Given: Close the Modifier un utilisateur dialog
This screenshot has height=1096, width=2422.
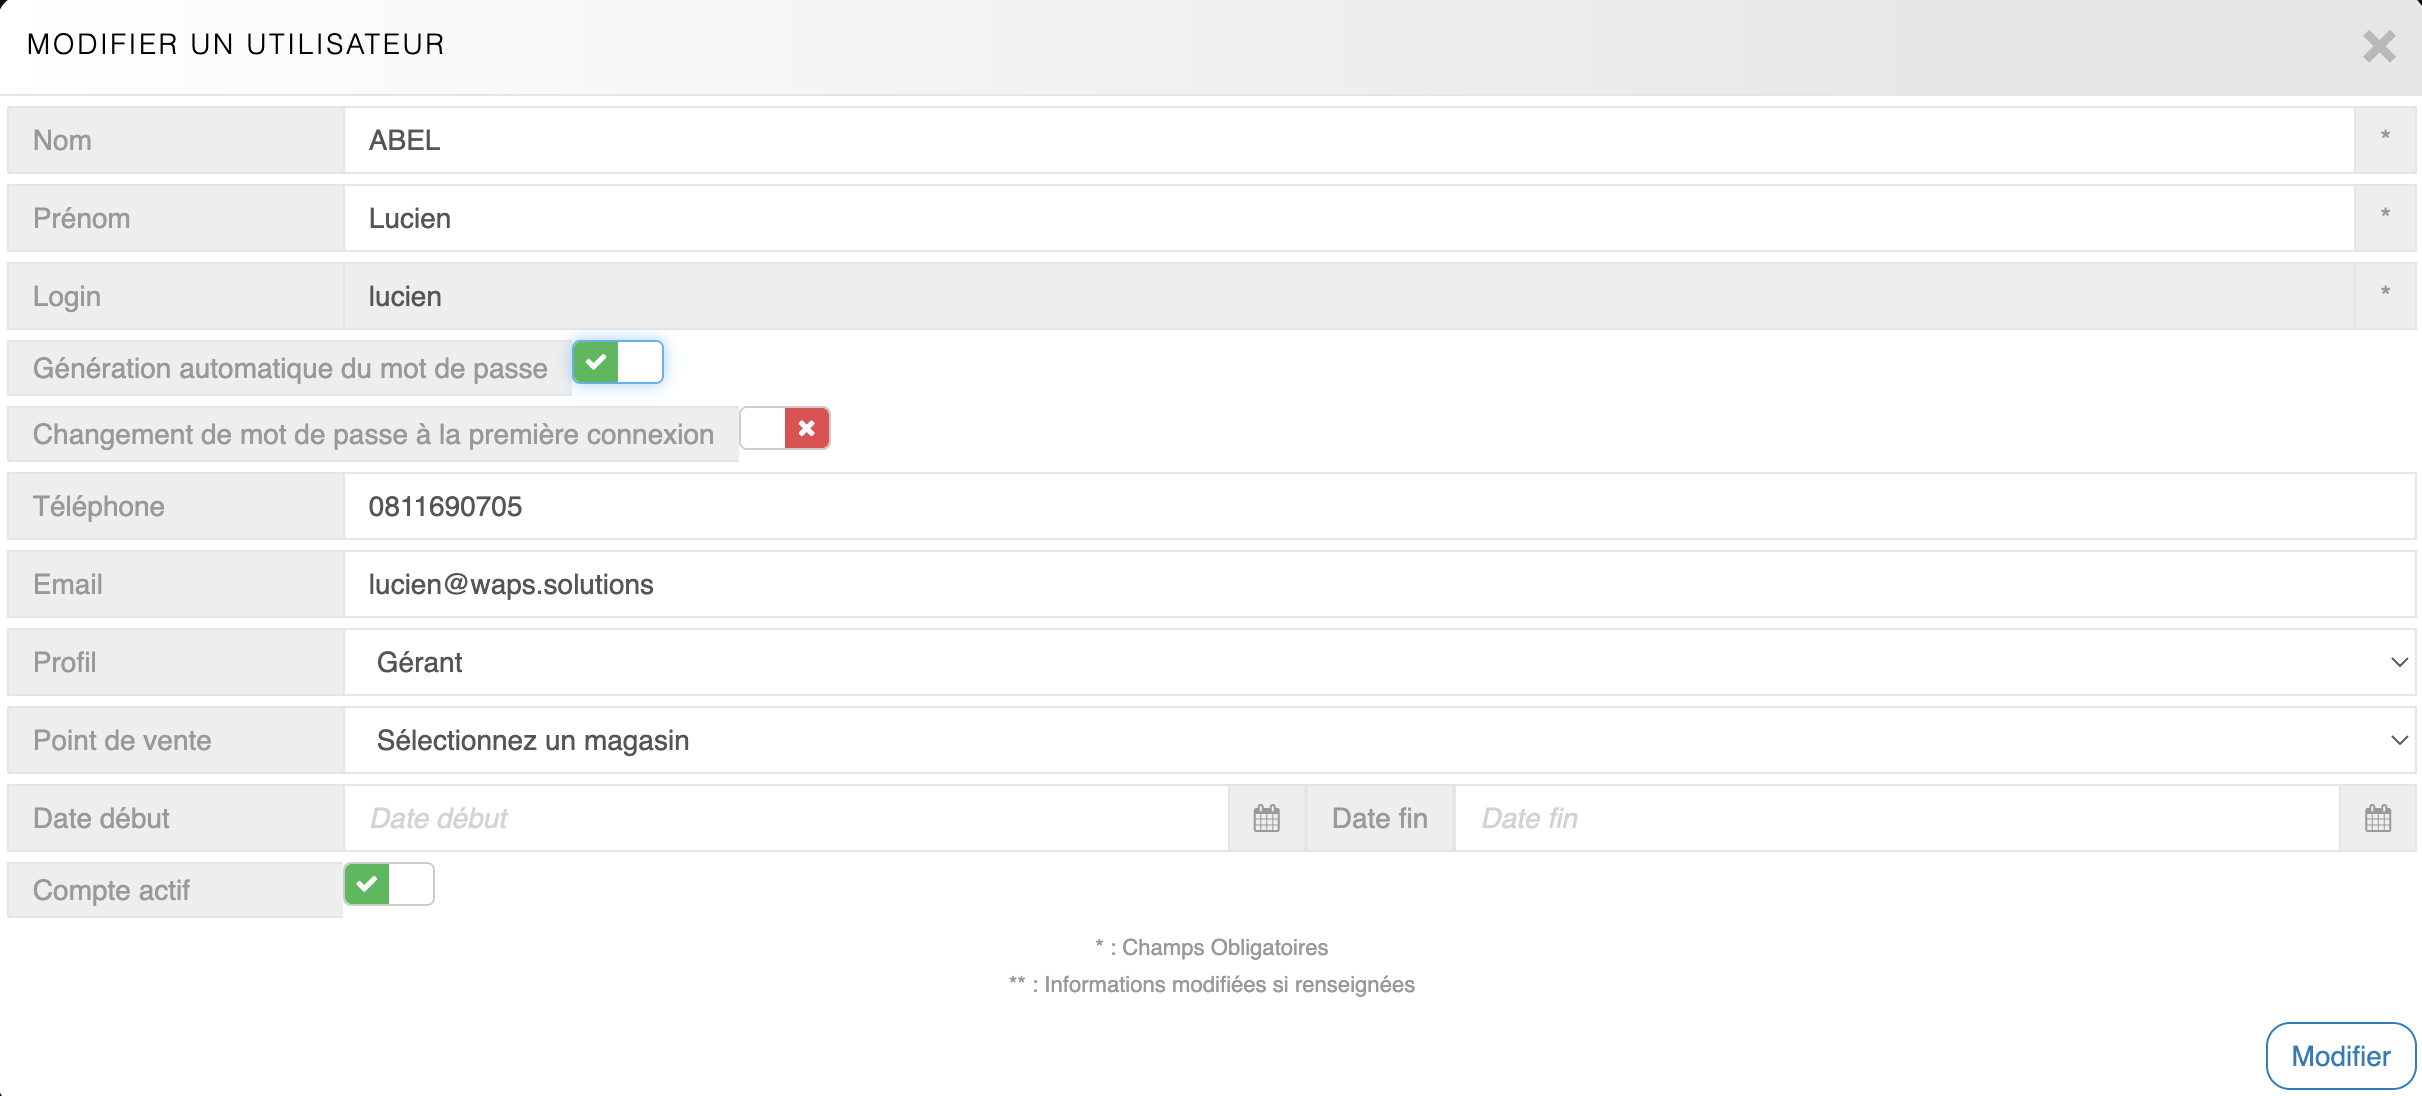Looking at the screenshot, I should point(2379,46).
